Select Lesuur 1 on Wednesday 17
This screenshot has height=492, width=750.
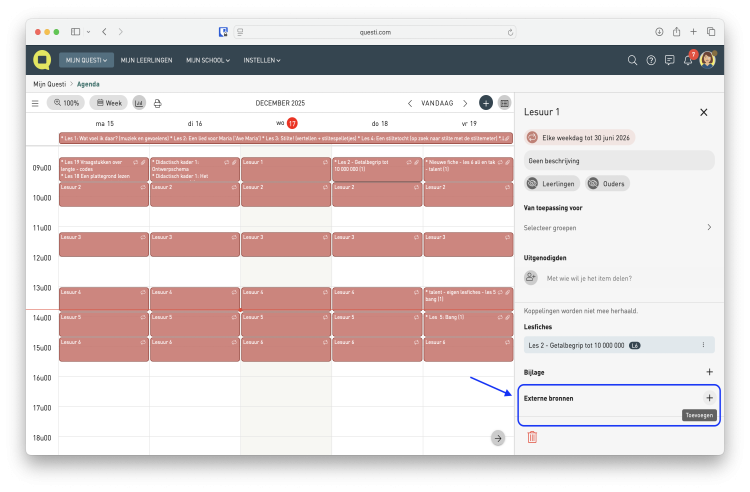coord(286,169)
